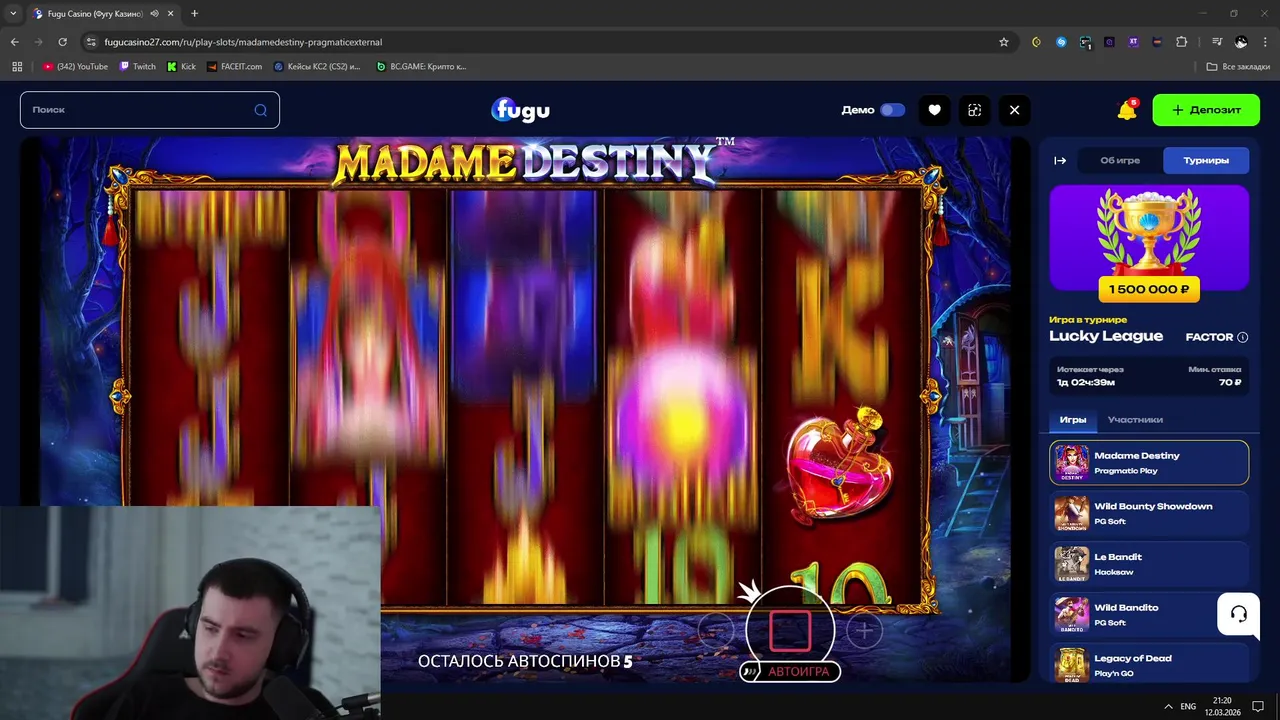This screenshot has height=720, width=1280.
Task: Open YouTube bookmark
Action: [75, 66]
